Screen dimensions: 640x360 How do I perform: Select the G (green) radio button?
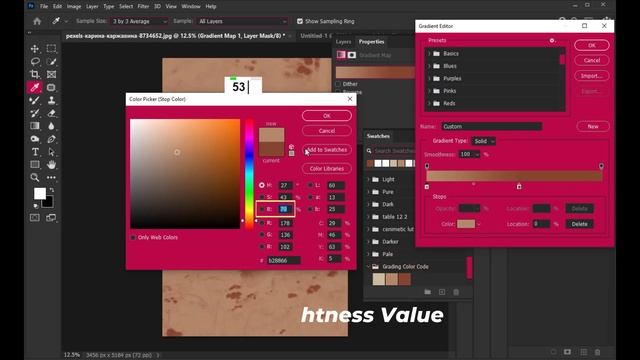coord(262,235)
